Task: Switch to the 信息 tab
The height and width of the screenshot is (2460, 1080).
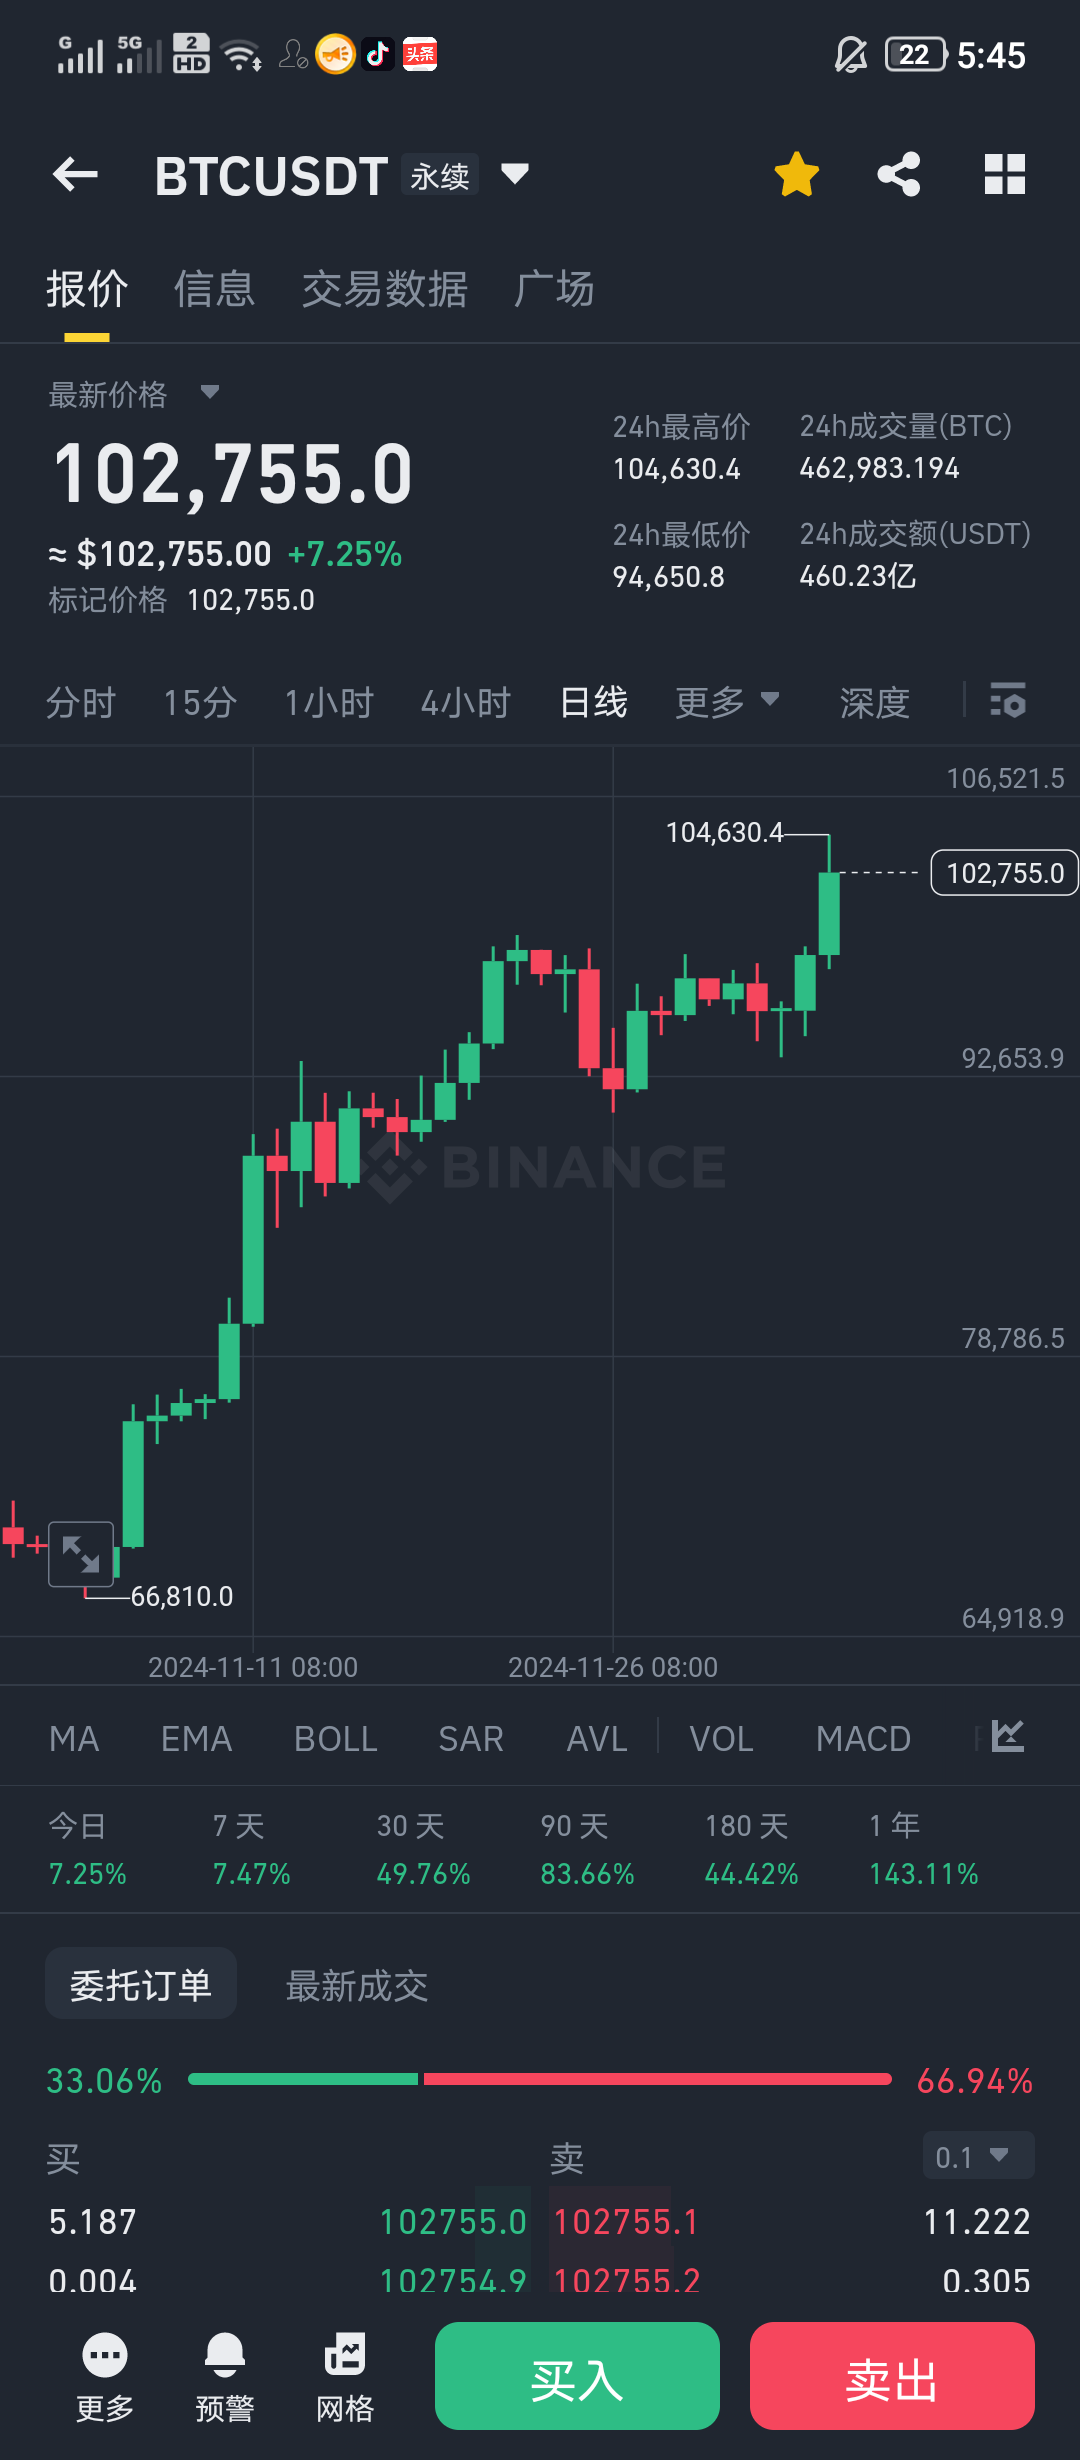Action: click(x=214, y=289)
